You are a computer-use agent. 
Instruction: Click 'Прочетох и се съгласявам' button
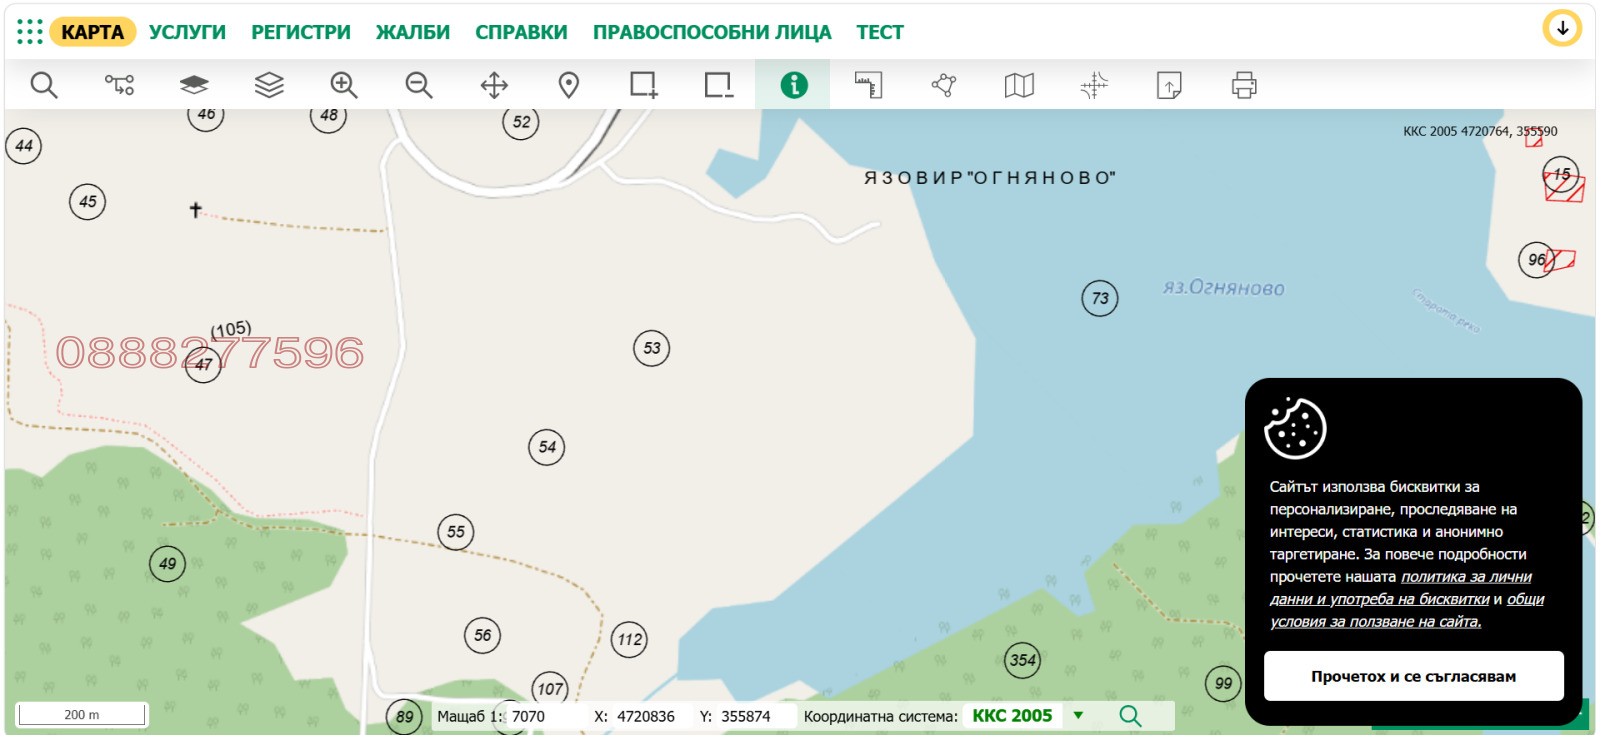[1413, 677]
